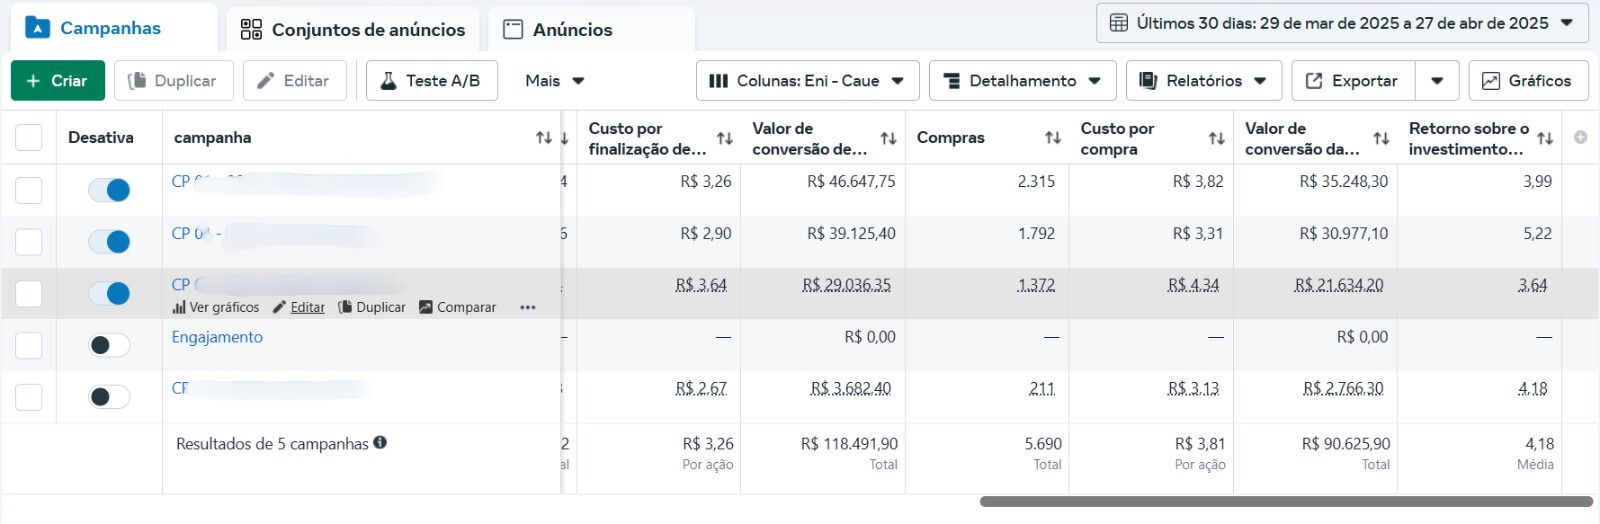Open the Colunas: Eni - Caue dropdown
The image size is (1600, 524).
pyautogui.click(x=807, y=81)
